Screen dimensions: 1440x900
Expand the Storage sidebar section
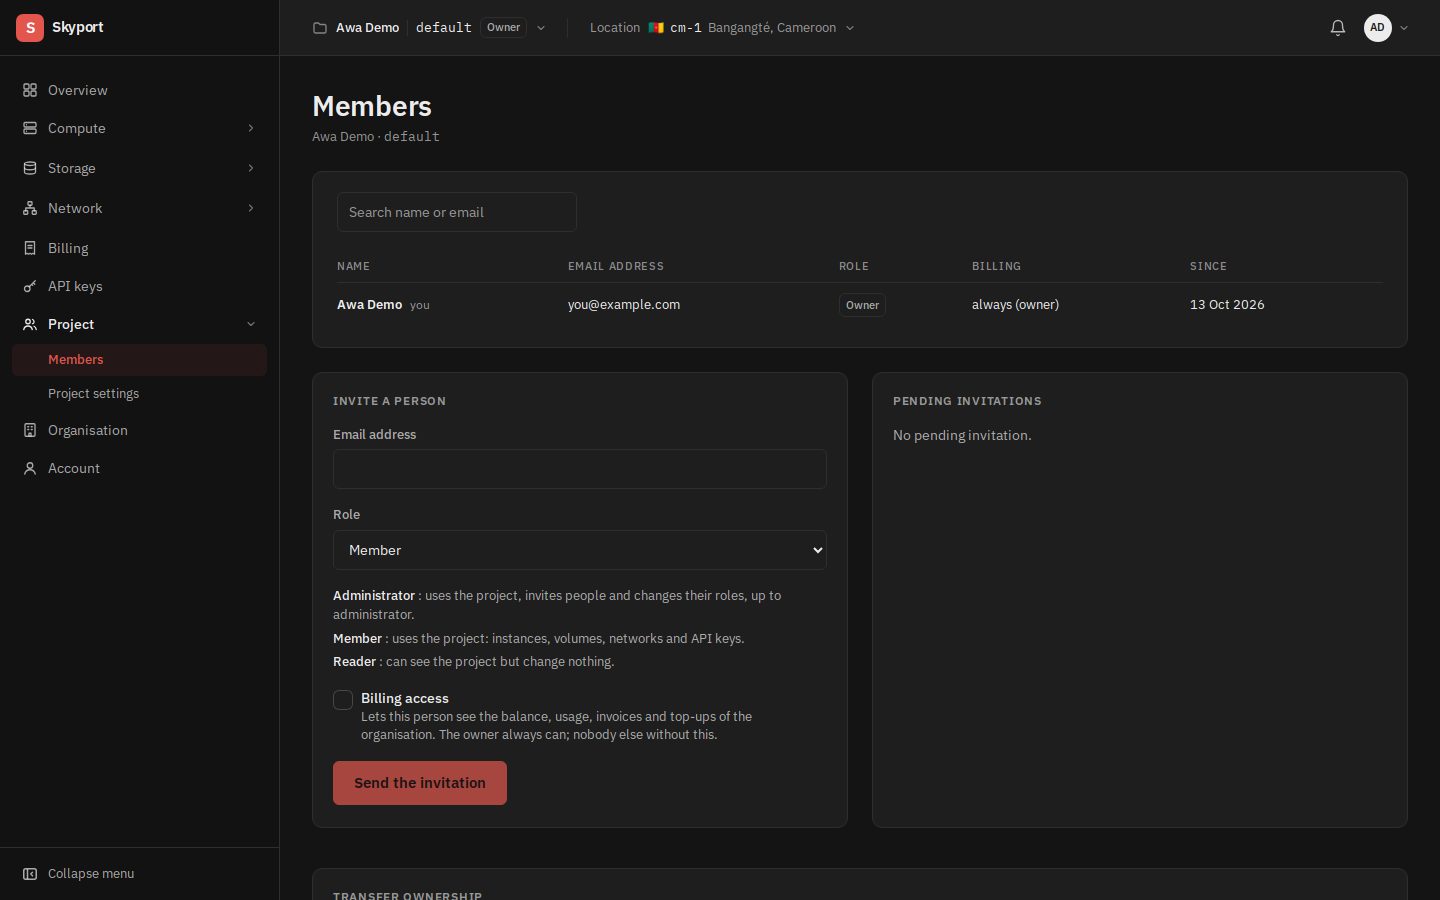[139, 168]
